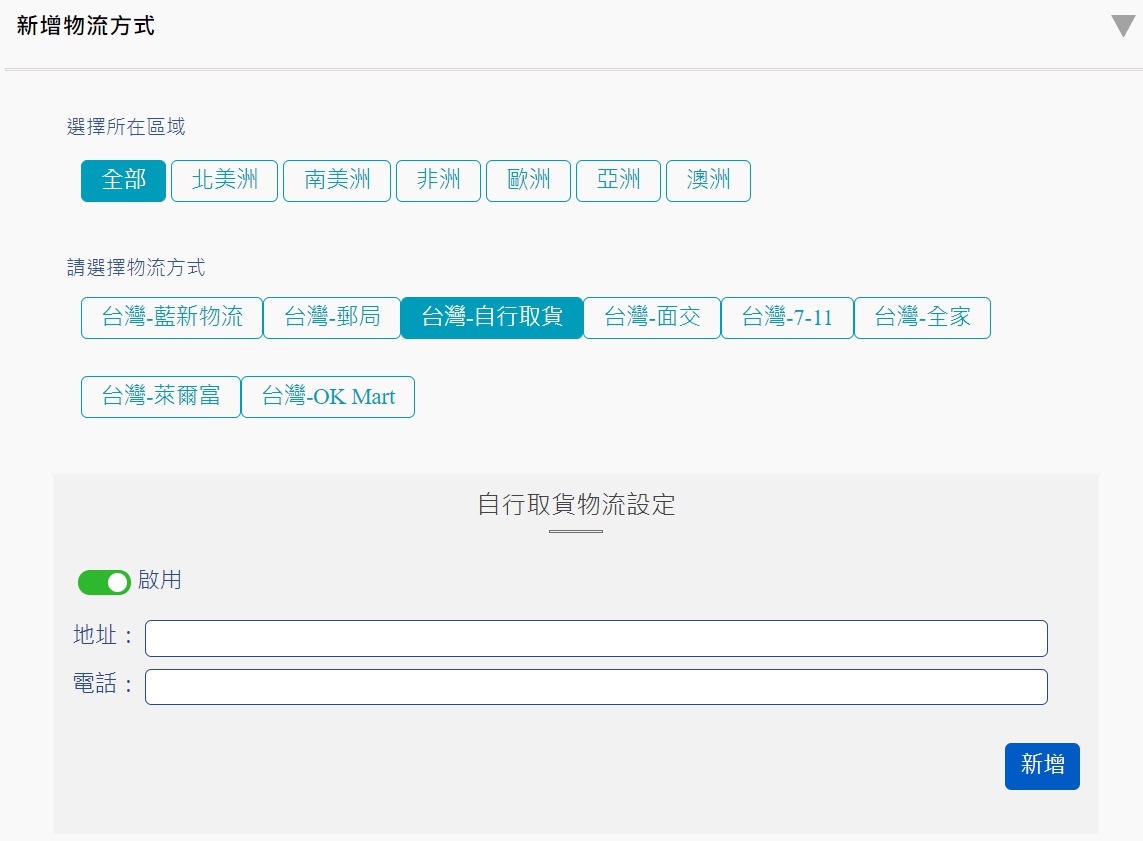Choose 台灣-7-11 shipping method

[787, 318]
